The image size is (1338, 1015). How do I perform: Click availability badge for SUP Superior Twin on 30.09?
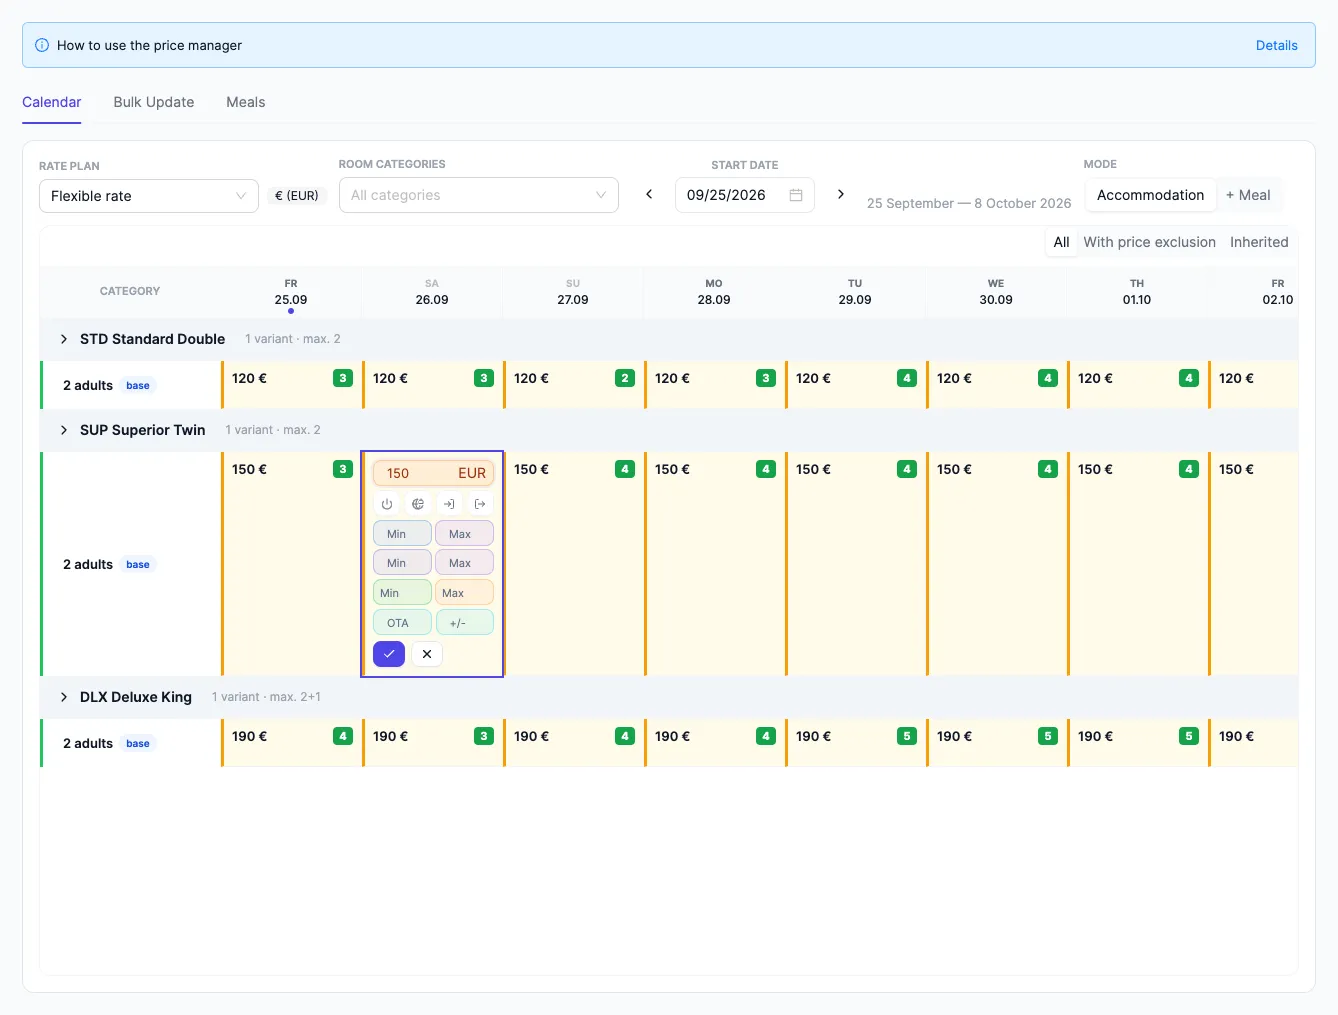click(x=1048, y=469)
